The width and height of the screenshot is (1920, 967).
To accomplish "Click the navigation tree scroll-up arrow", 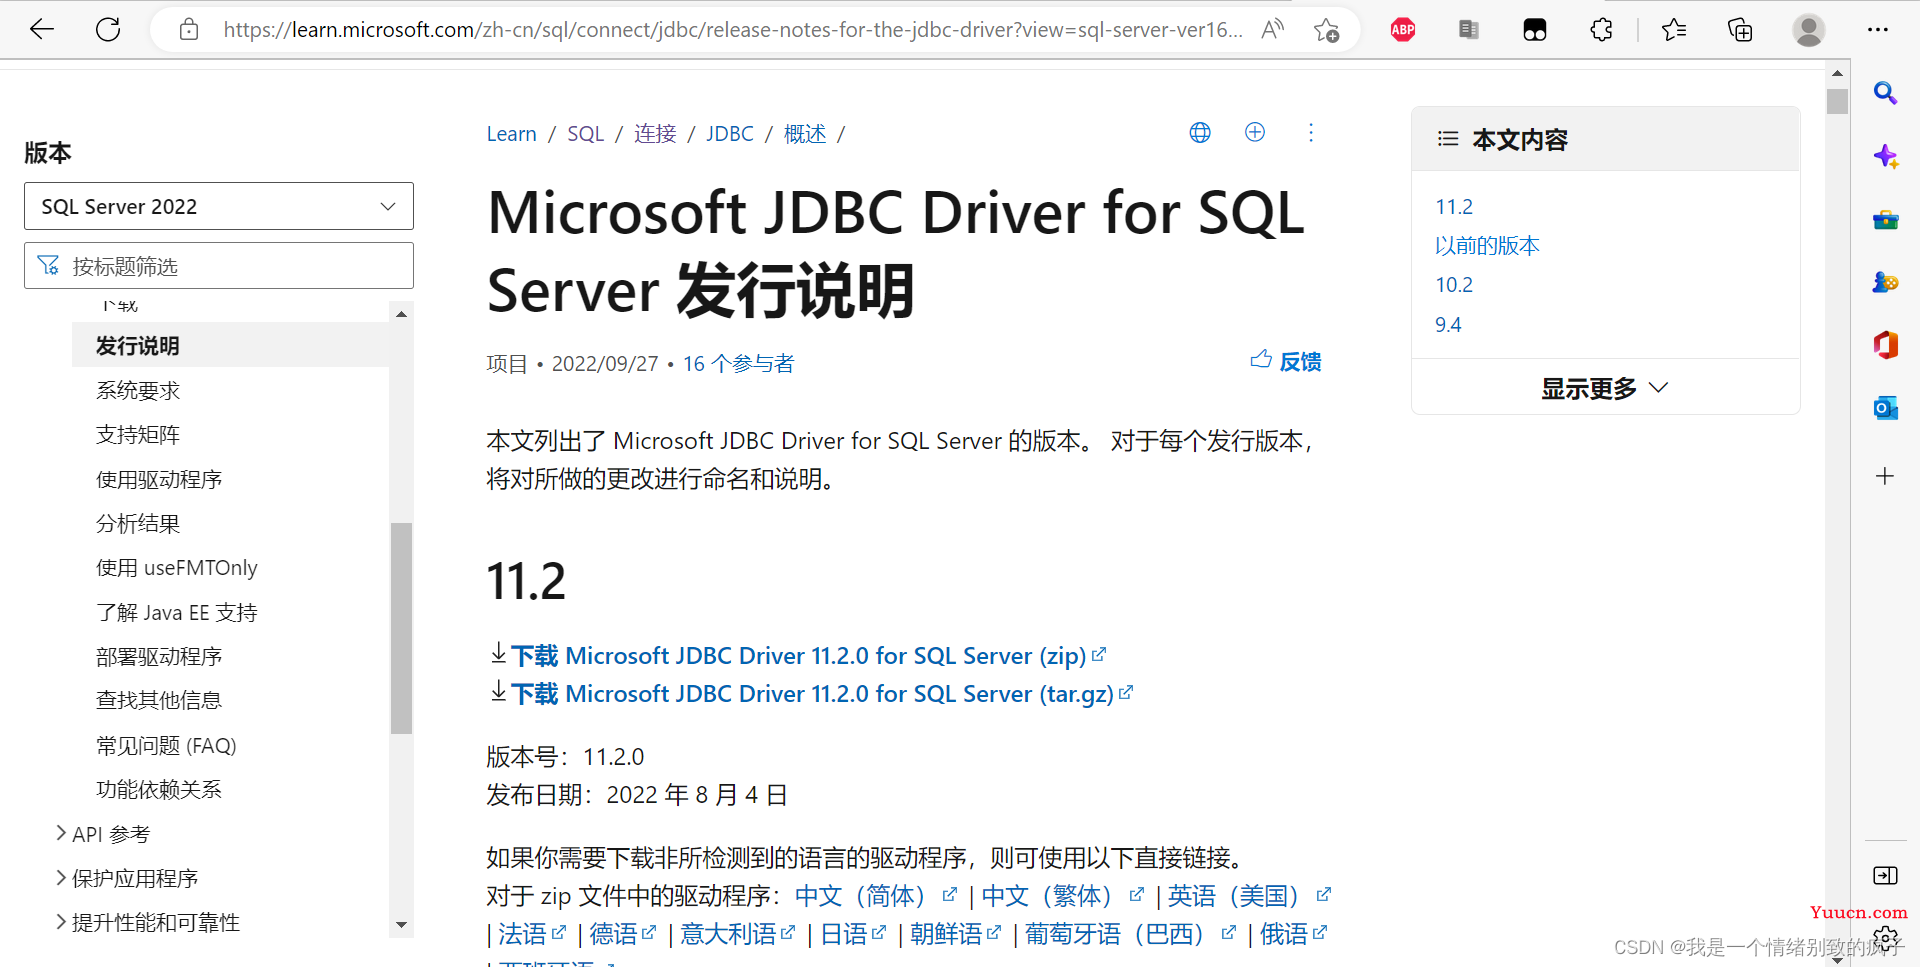I will tap(401, 314).
